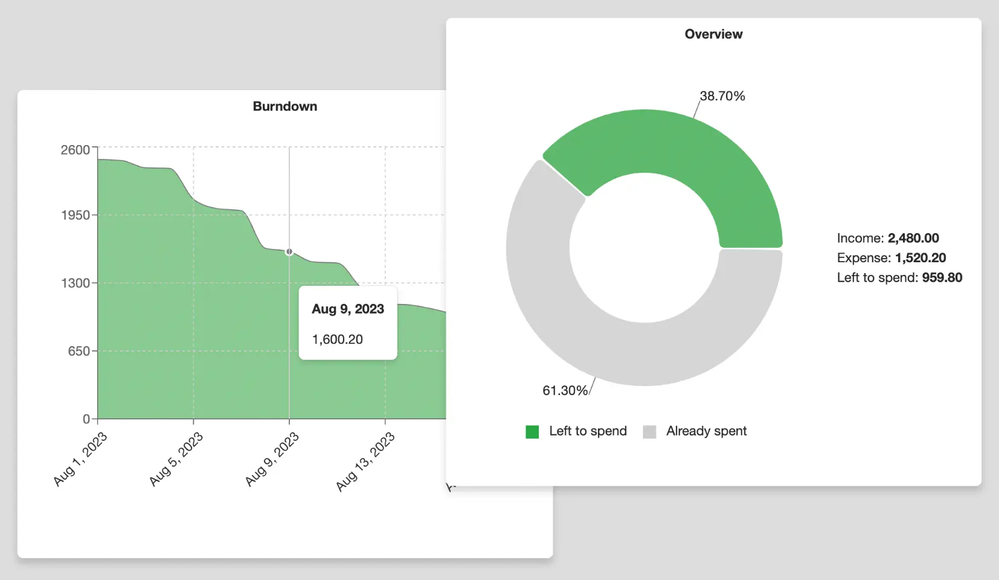Image resolution: width=999 pixels, height=580 pixels.
Task: Click the green legend swatch for Left to spend
Action: coord(532,431)
